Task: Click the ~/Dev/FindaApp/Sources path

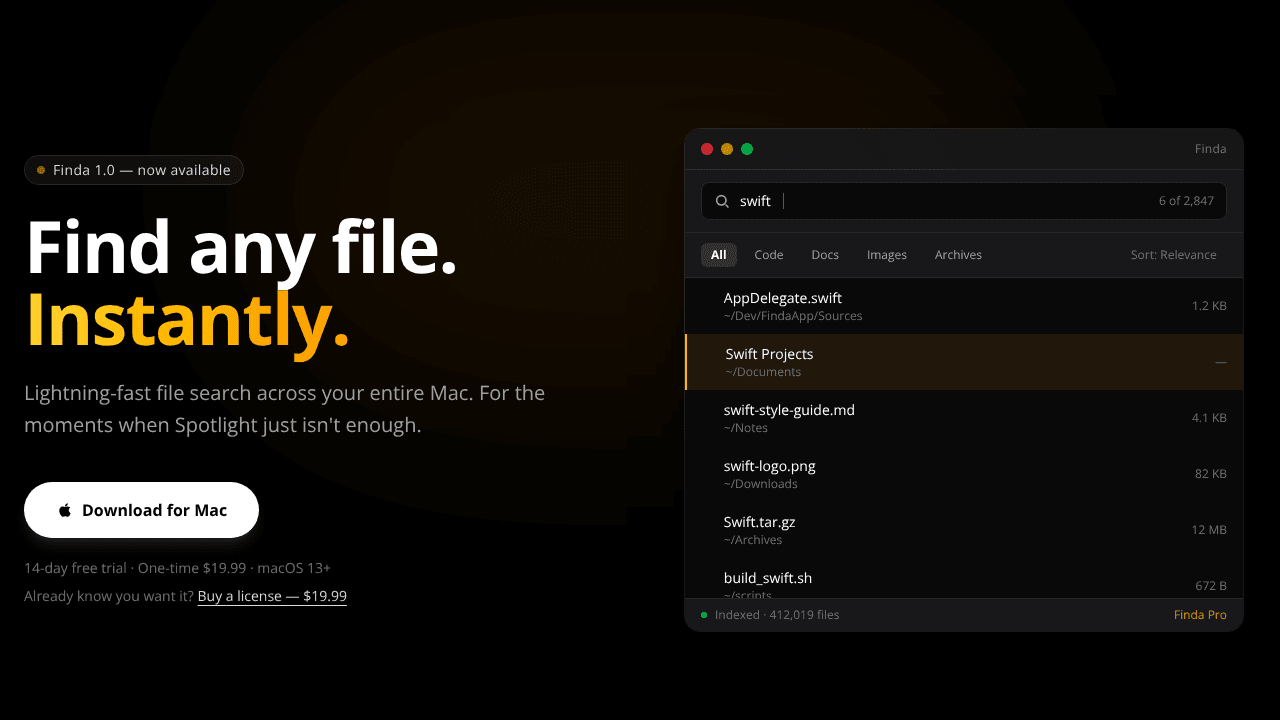Action: [x=793, y=316]
